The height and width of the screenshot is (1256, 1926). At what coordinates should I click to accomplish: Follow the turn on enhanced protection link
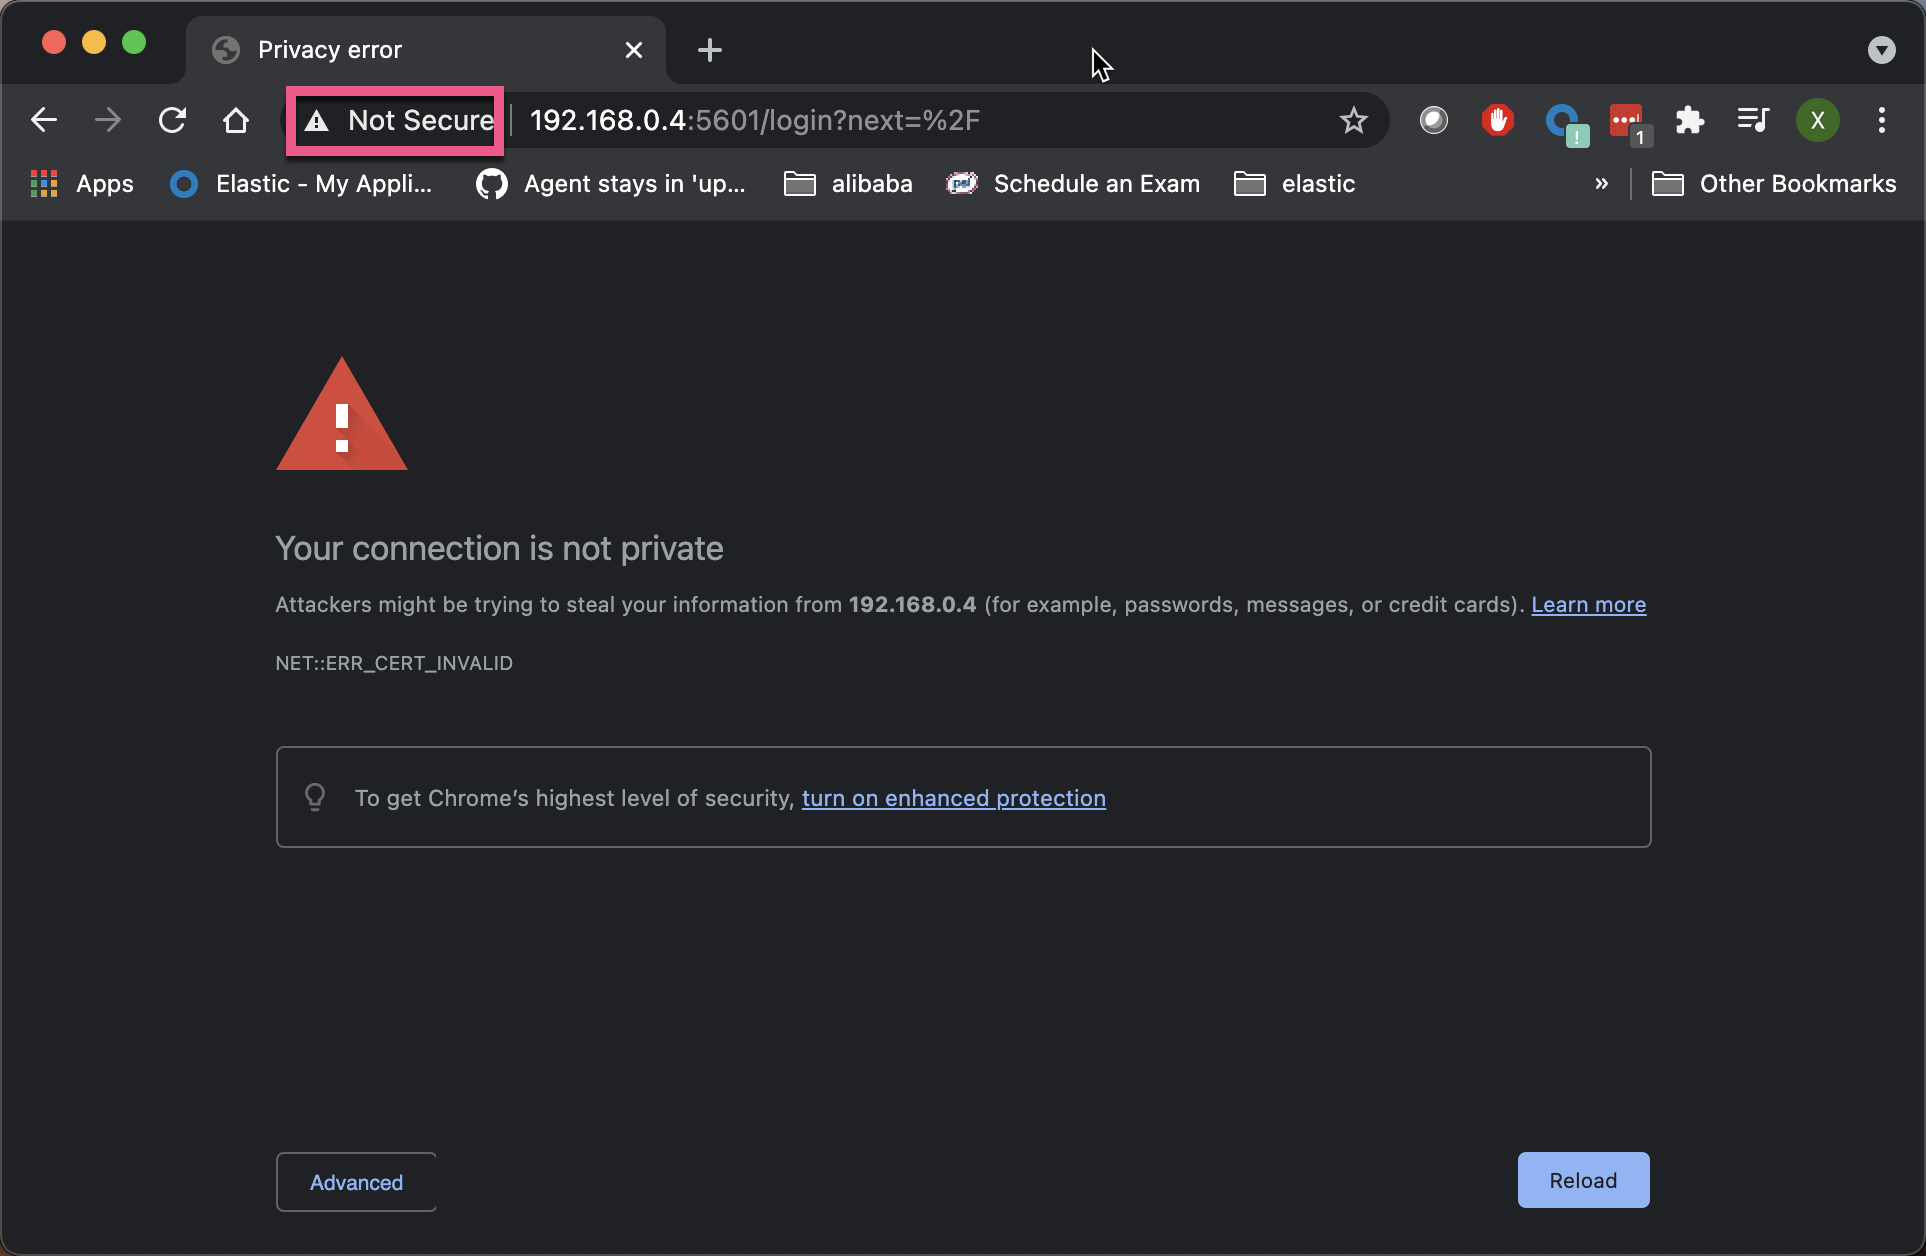point(953,798)
